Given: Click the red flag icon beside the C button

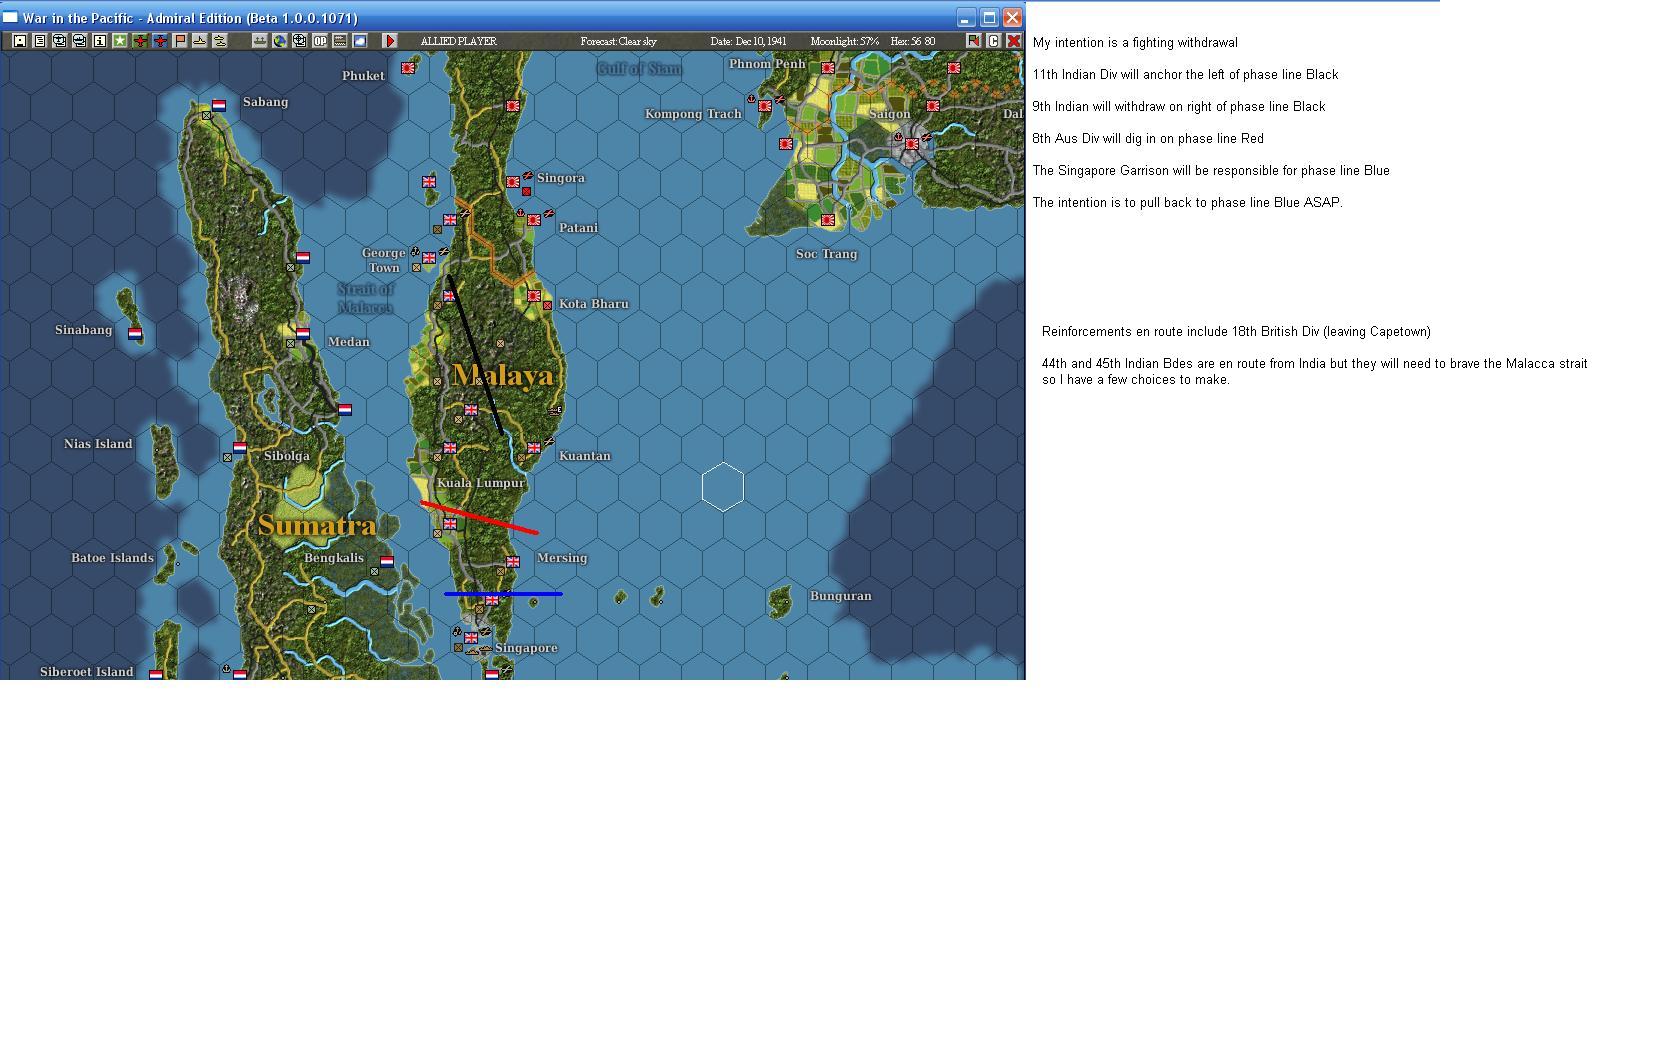Looking at the screenshot, I should [973, 41].
